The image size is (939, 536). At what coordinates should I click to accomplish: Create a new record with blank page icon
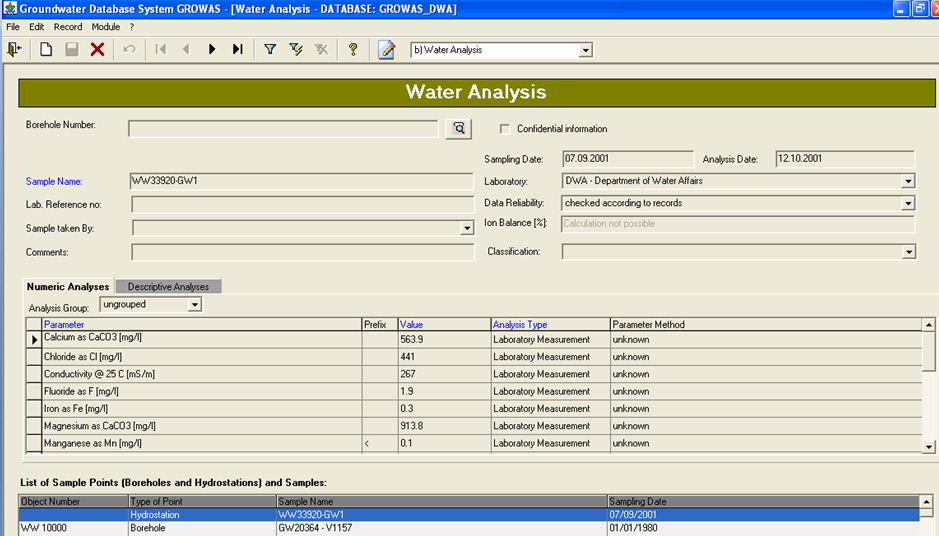coord(46,49)
